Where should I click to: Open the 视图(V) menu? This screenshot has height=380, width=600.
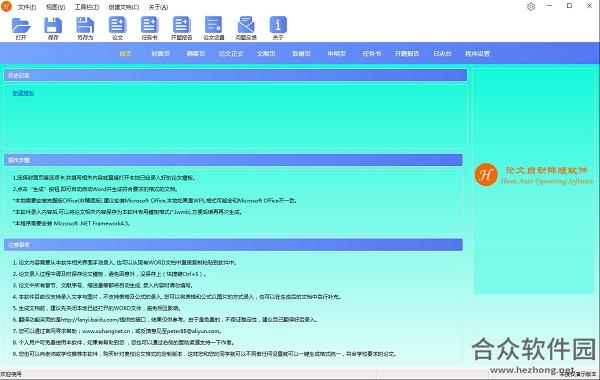coord(55,7)
